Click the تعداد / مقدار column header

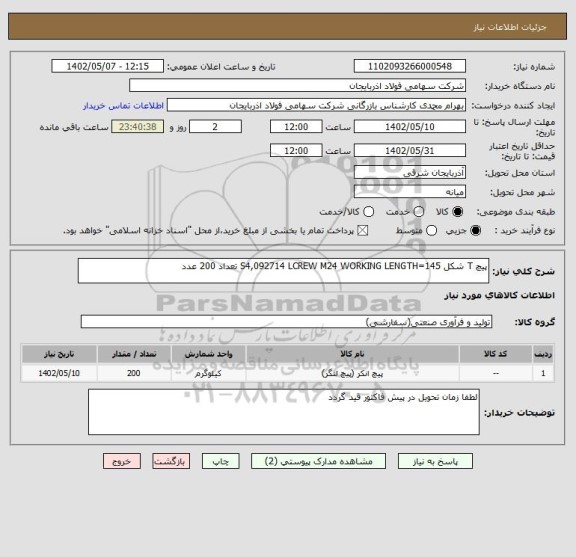tap(134, 354)
